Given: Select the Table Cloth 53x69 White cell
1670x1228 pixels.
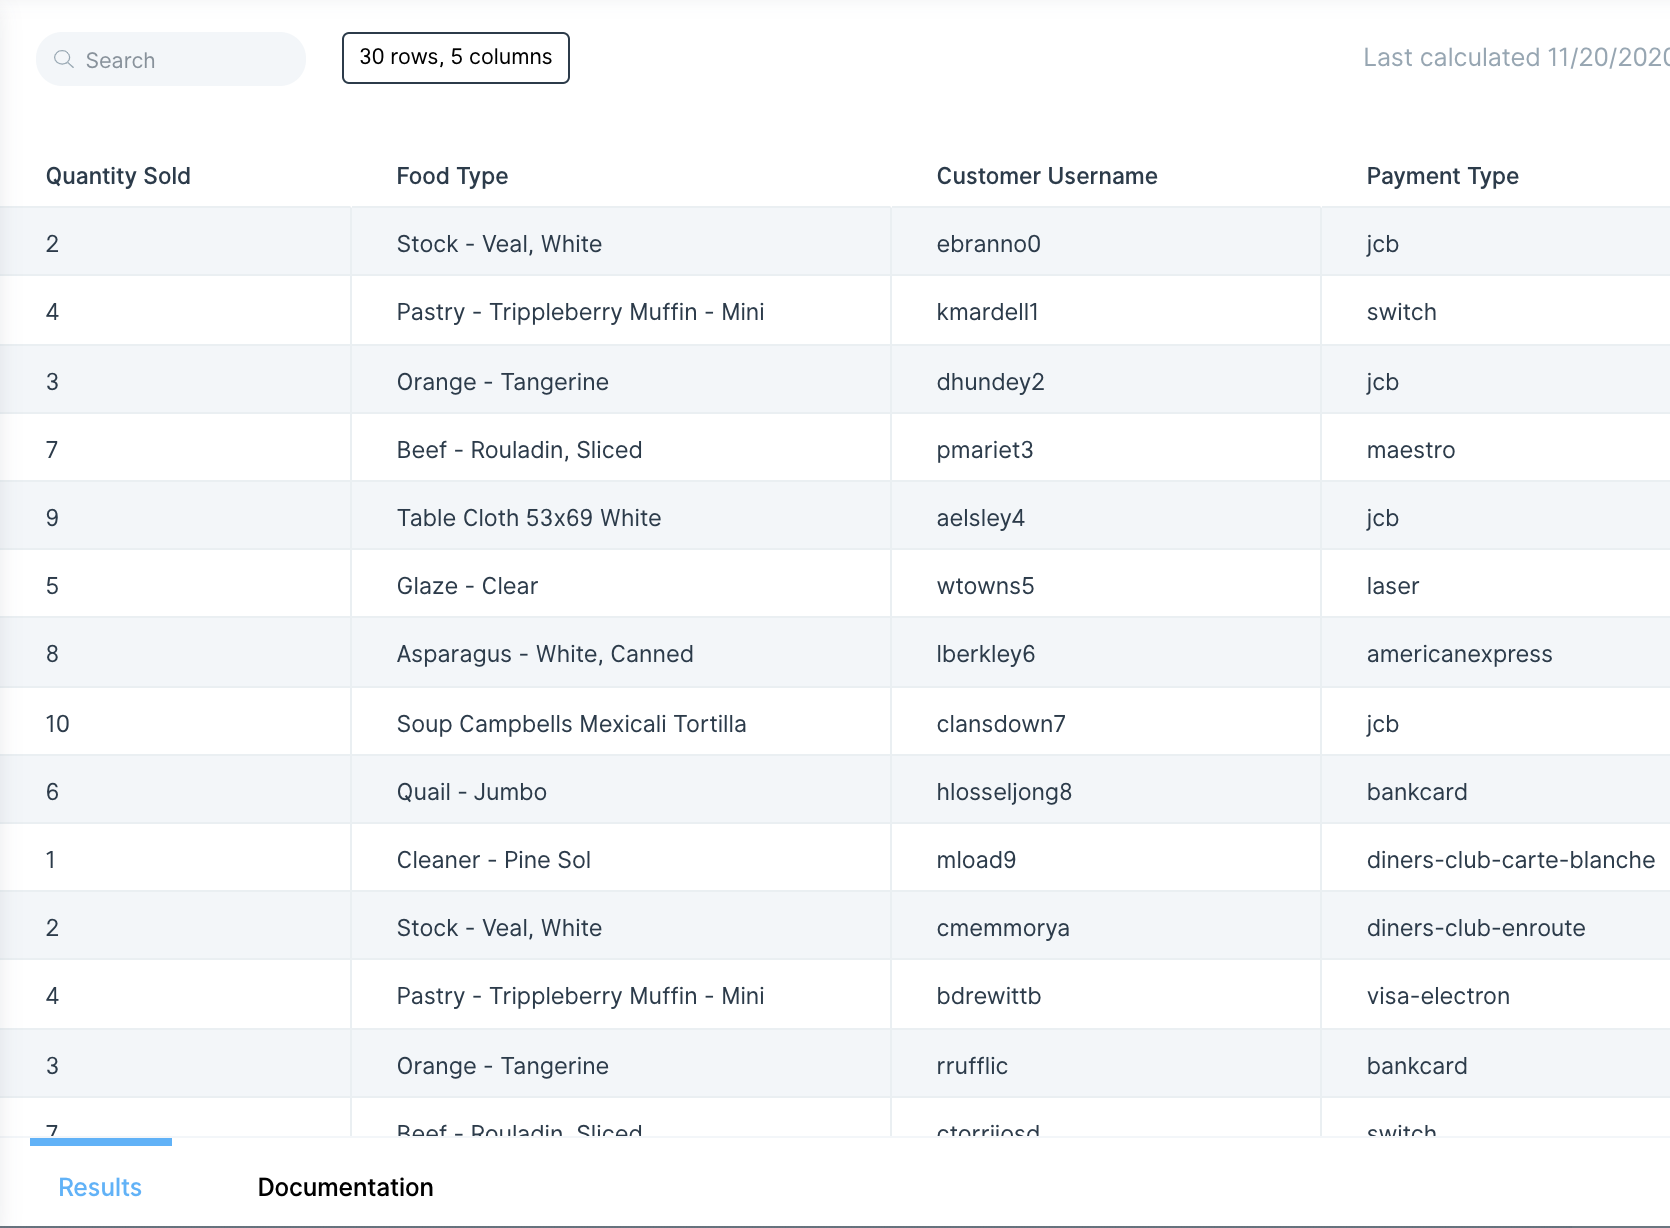Looking at the screenshot, I should [528, 518].
